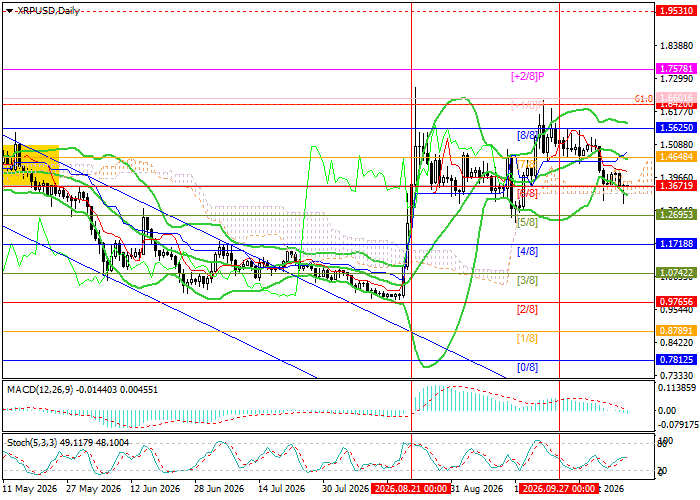Click the pink 1.66016 price label
700x500 pixels.
(x=676, y=97)
